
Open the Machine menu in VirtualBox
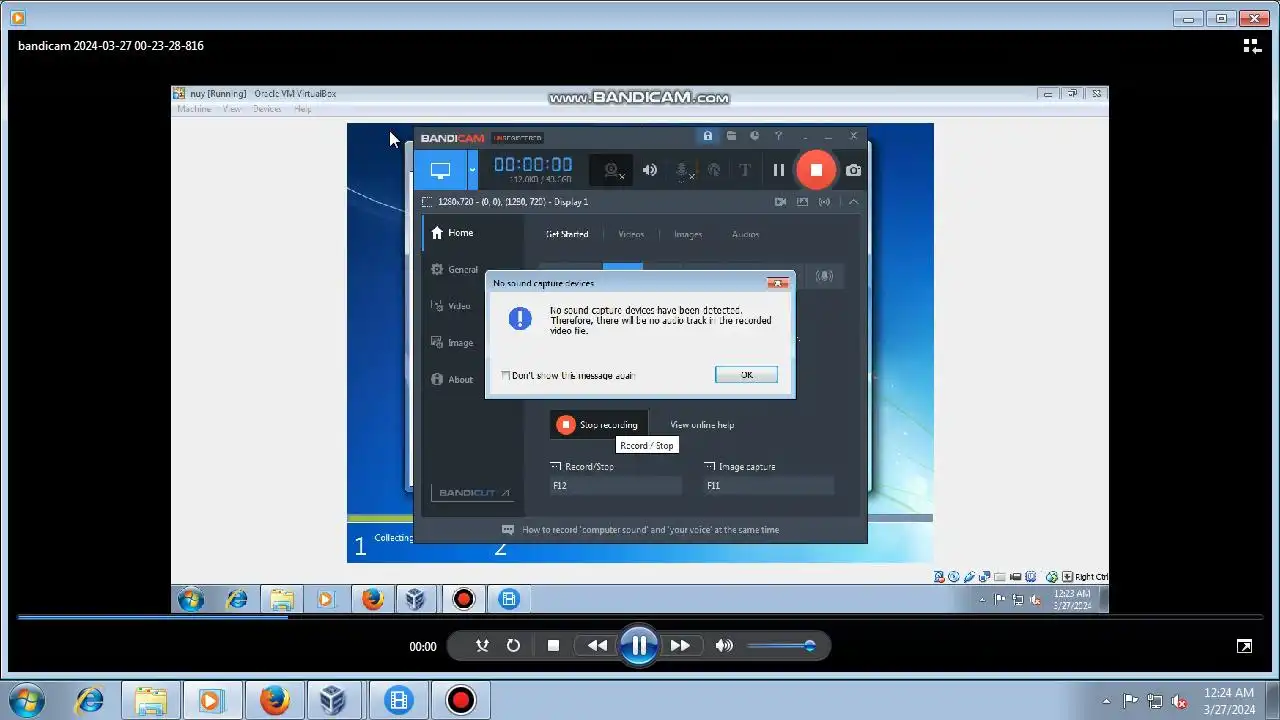(x=194, y=109)
